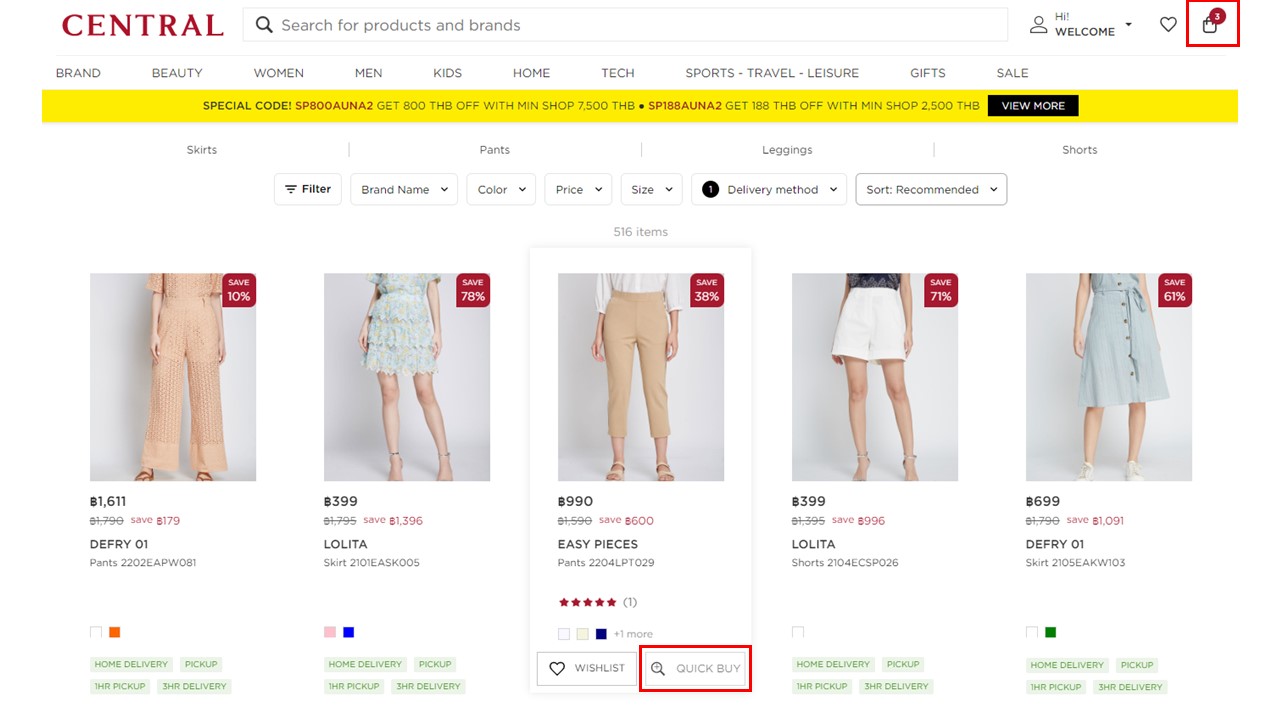The image size is (1280, 720).
Task: Click 'Skirt 2101EASK005' product title
Action: 372,563
